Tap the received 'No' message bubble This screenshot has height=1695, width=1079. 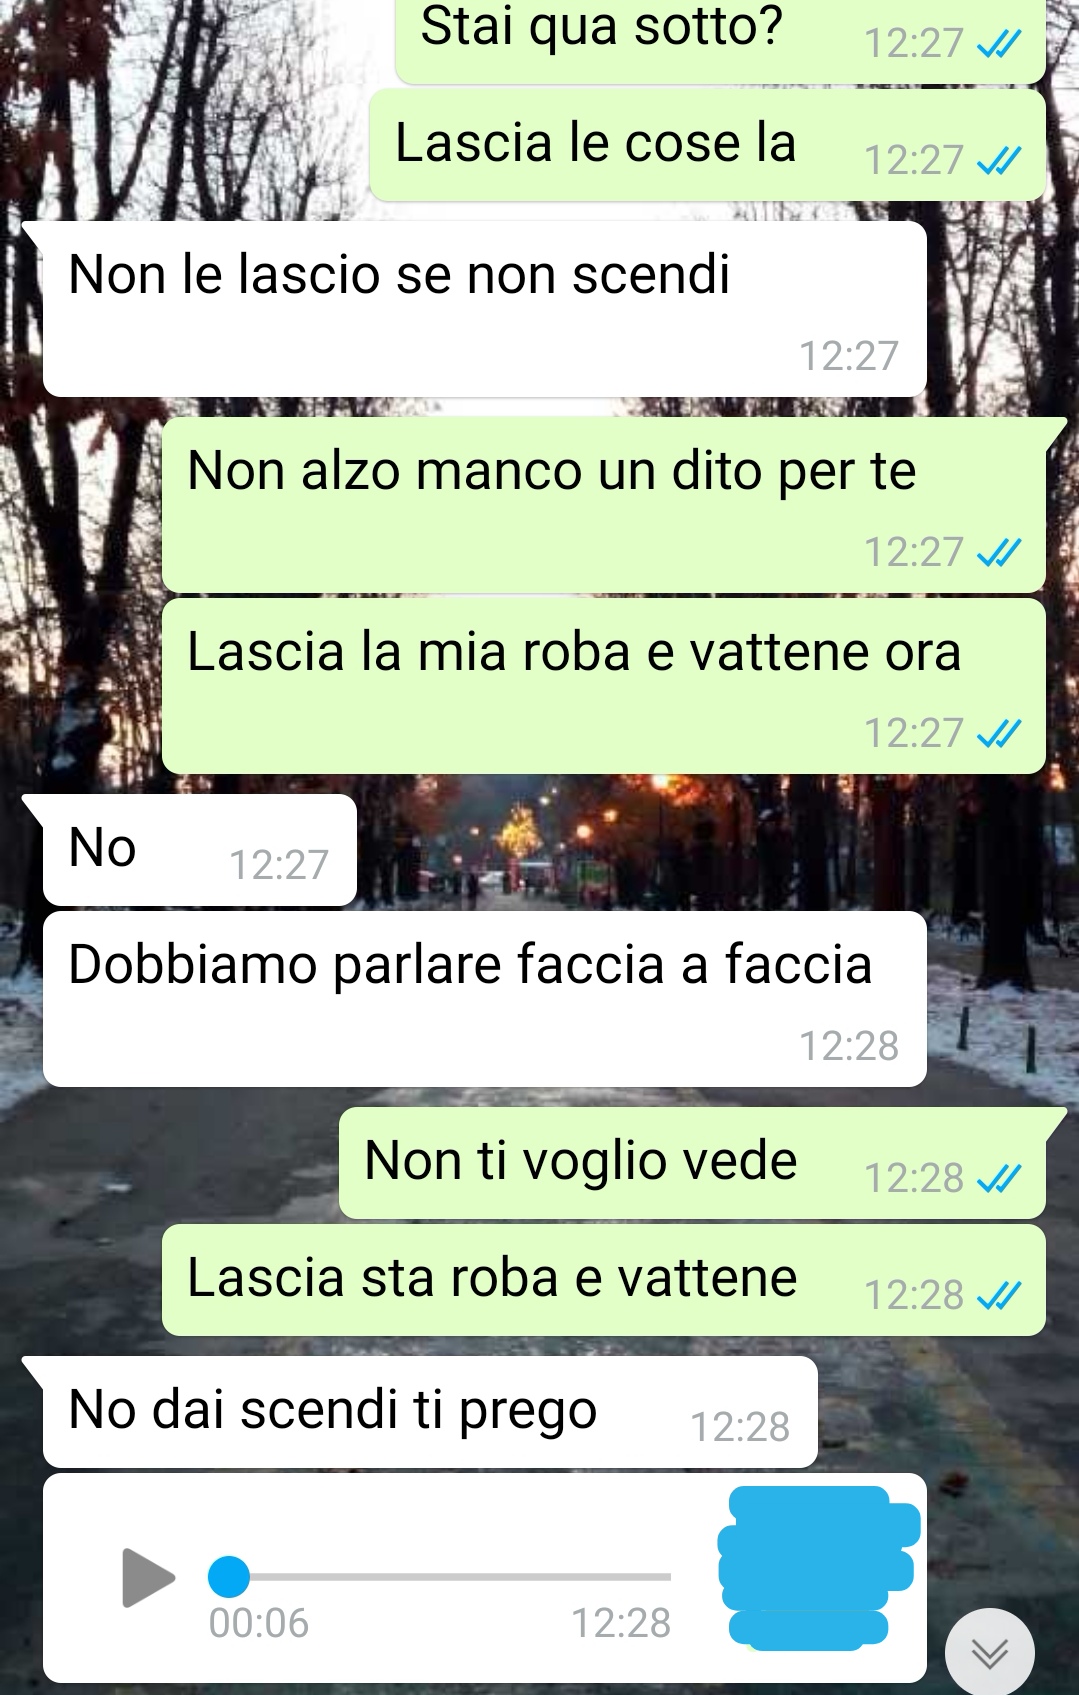tap(199, 850)
